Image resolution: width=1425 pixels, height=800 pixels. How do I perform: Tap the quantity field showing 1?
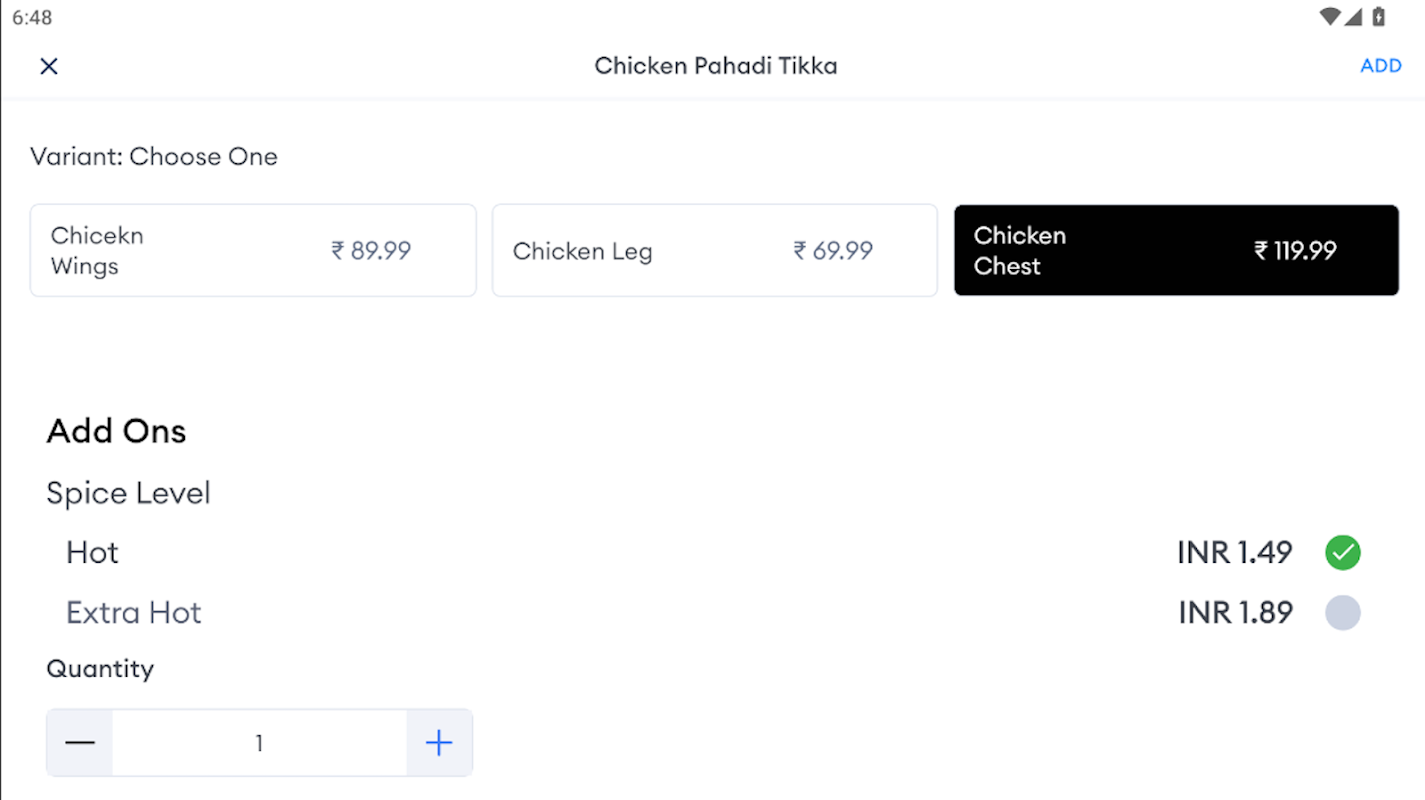coord(259,743)
